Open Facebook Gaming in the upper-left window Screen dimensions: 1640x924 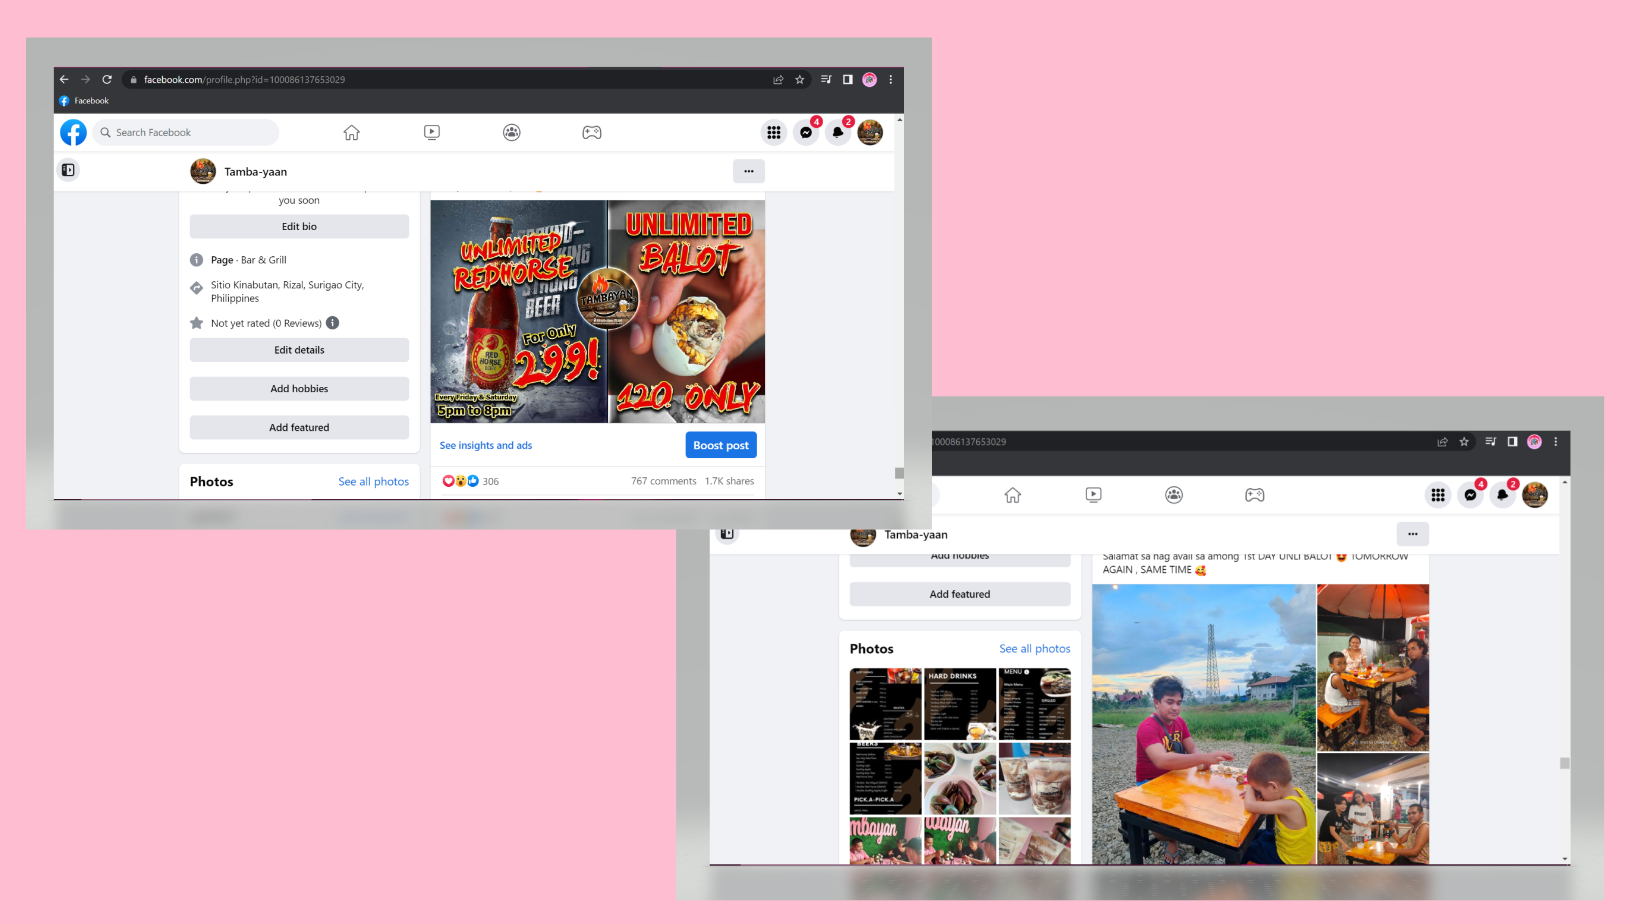(x=592, y=132)
